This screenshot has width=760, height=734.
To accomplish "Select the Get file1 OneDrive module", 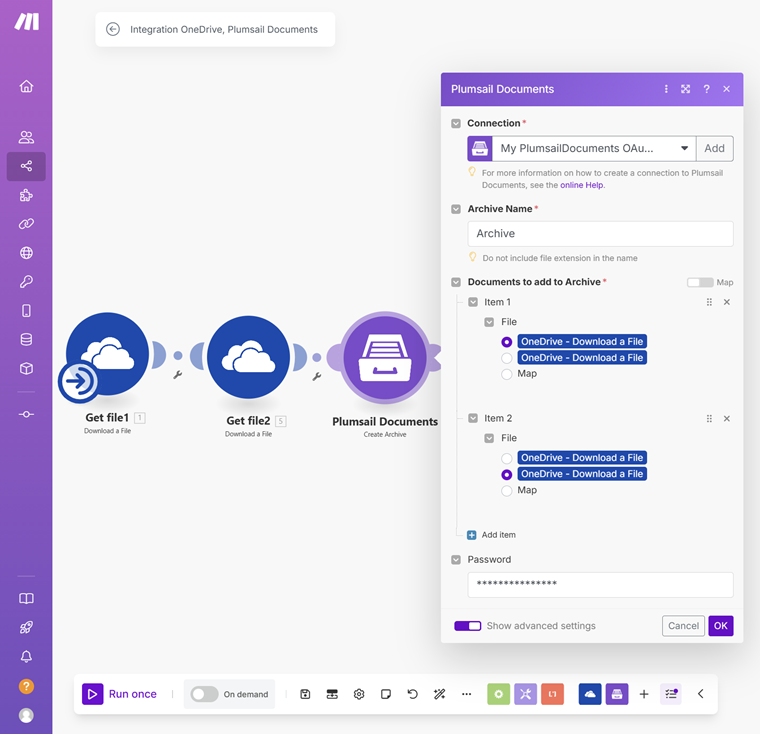I will point(108,354).
